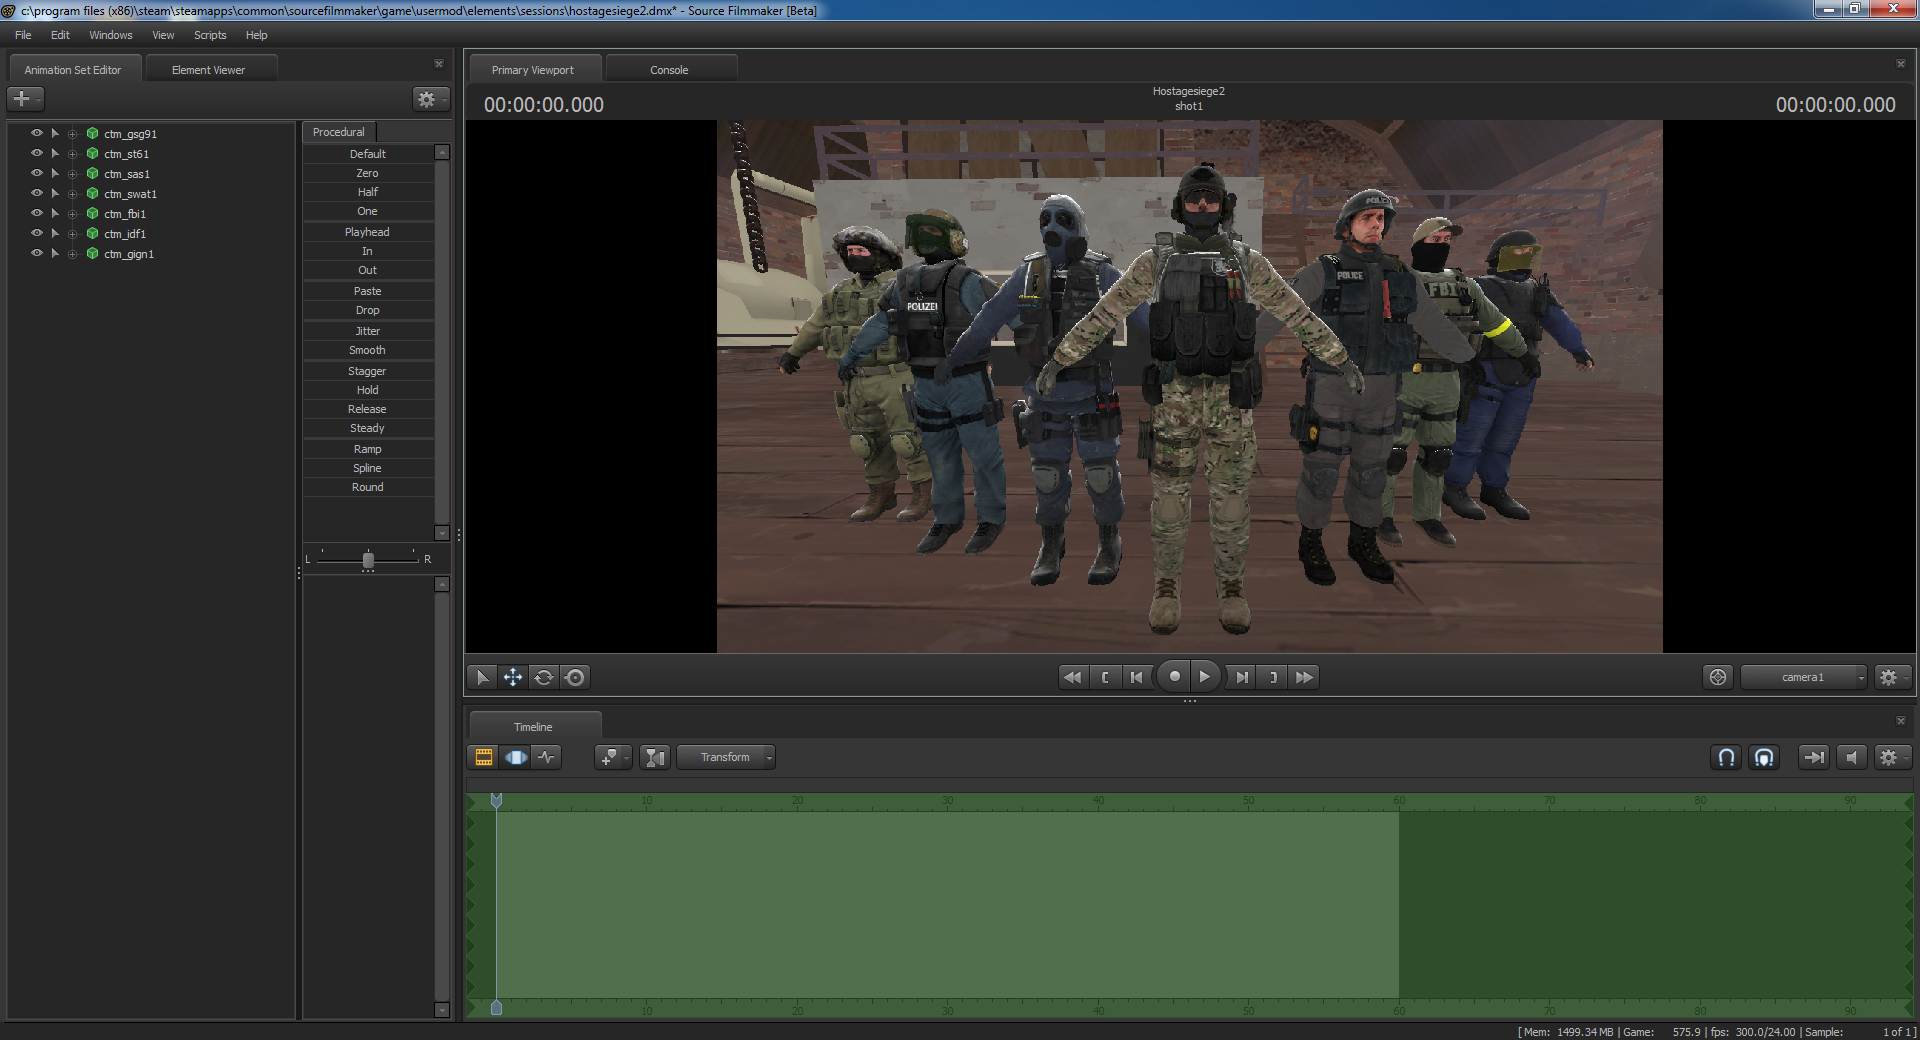Toggle the timeline audio mute speaker
This screenshot has height=1040, width=1920.
click(1851, 757)
